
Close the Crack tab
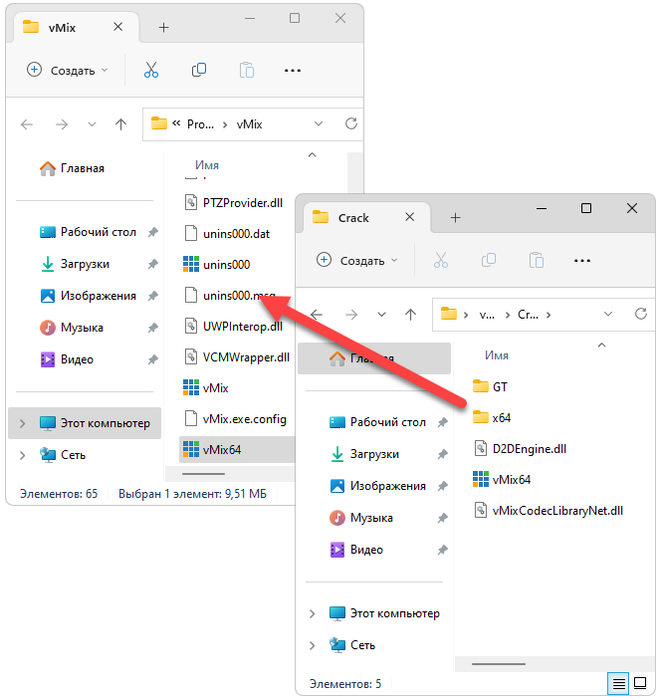point(409,217)
